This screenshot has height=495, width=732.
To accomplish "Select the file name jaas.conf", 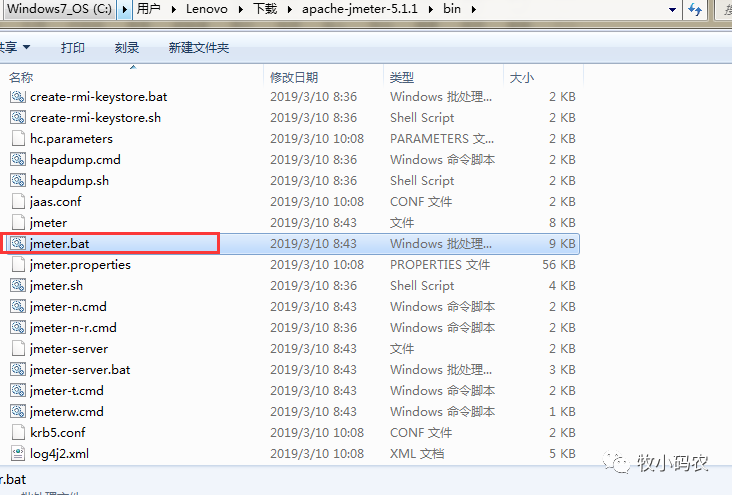I will tap(56, 202).
